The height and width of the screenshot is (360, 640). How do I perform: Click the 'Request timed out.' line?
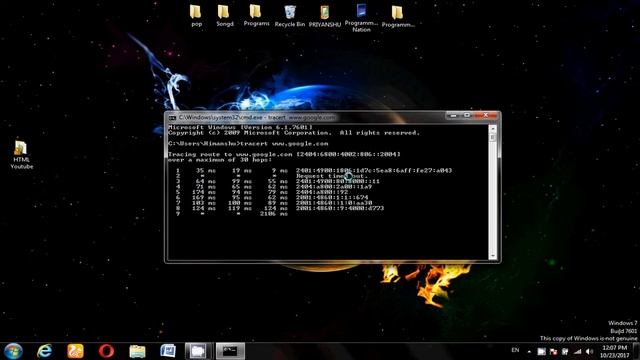(x=332, y=176)
